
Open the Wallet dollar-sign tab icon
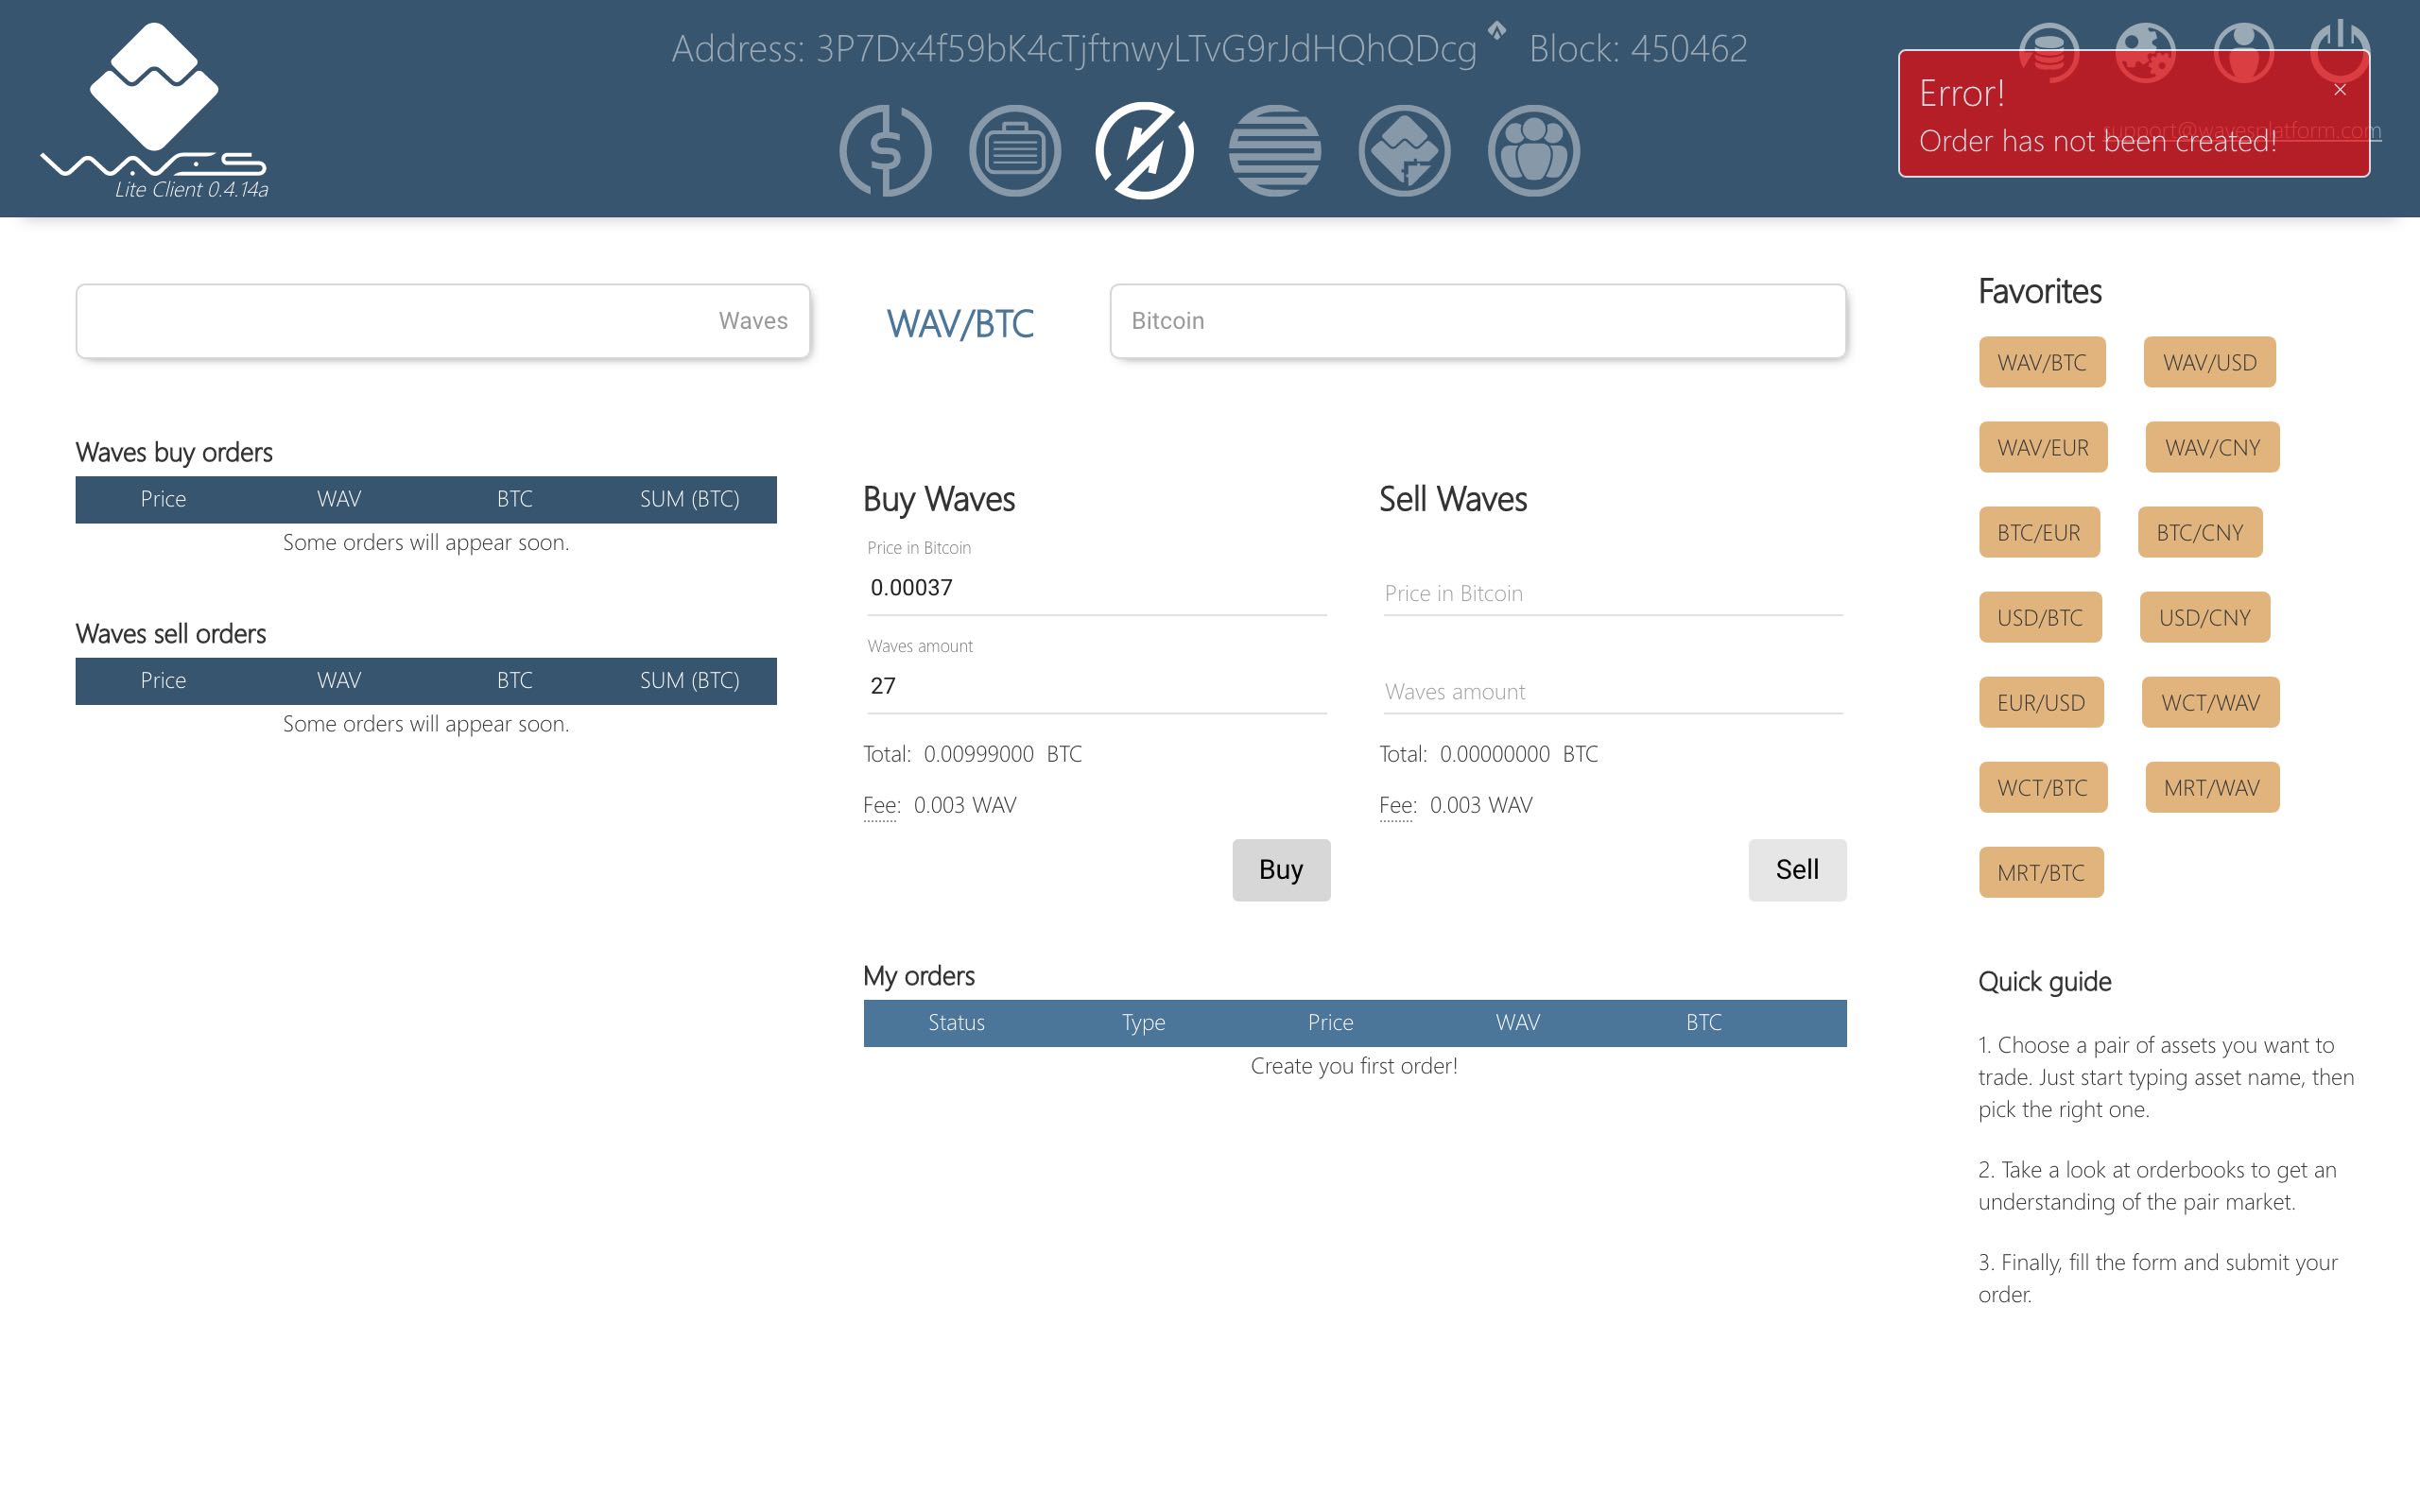pos(885,151)
